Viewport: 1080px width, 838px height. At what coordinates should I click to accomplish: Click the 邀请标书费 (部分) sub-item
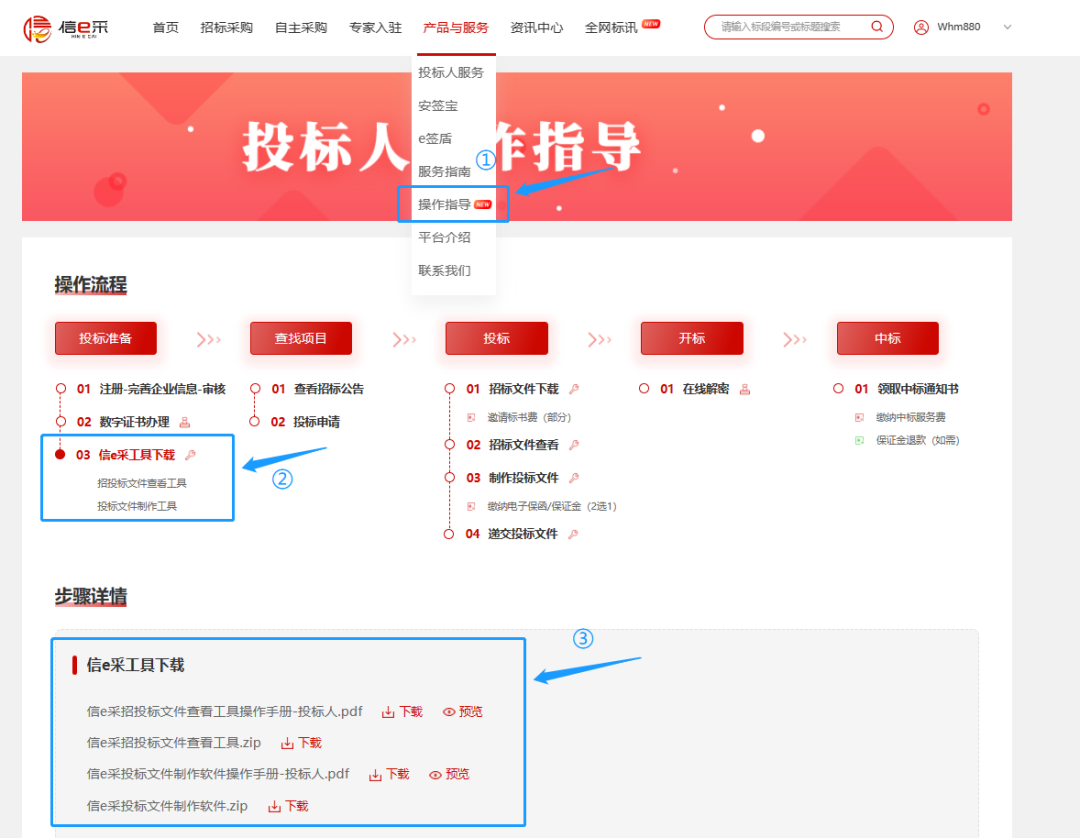tap(529, 417)
